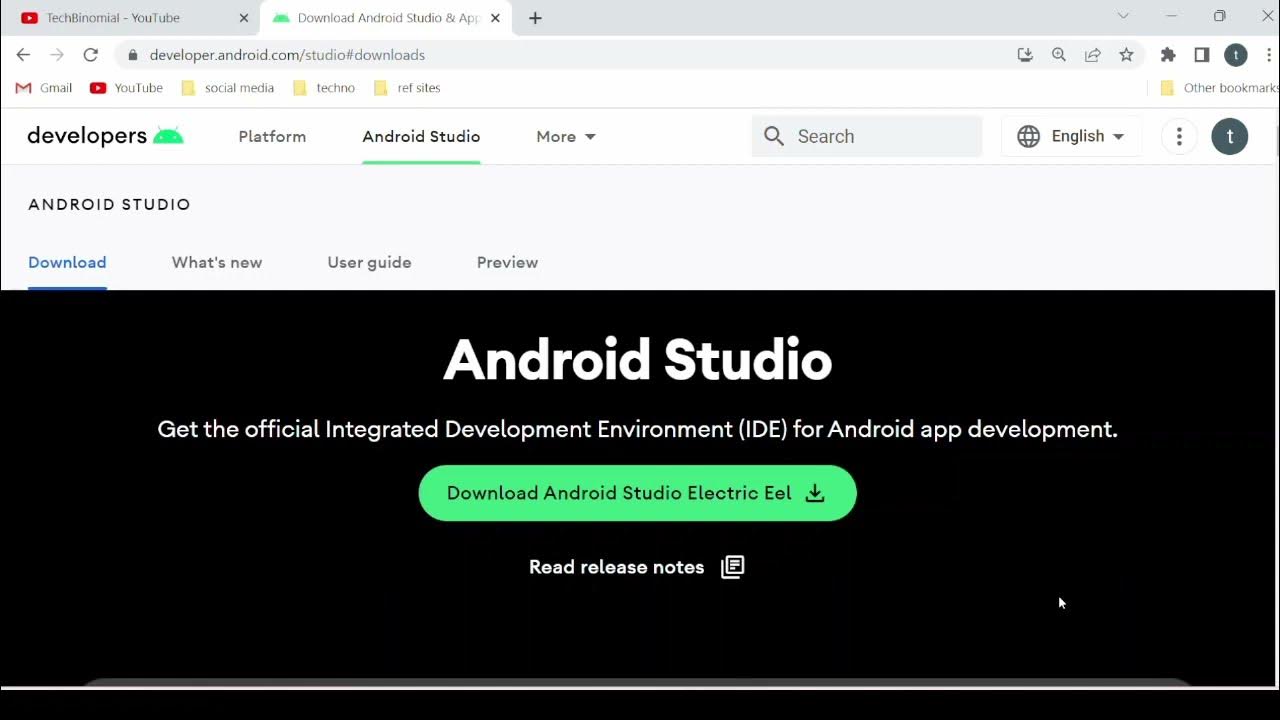Viewport: 1280px width, 720px height.
Task: Select the Download tab
Action: tap(67, 262)
